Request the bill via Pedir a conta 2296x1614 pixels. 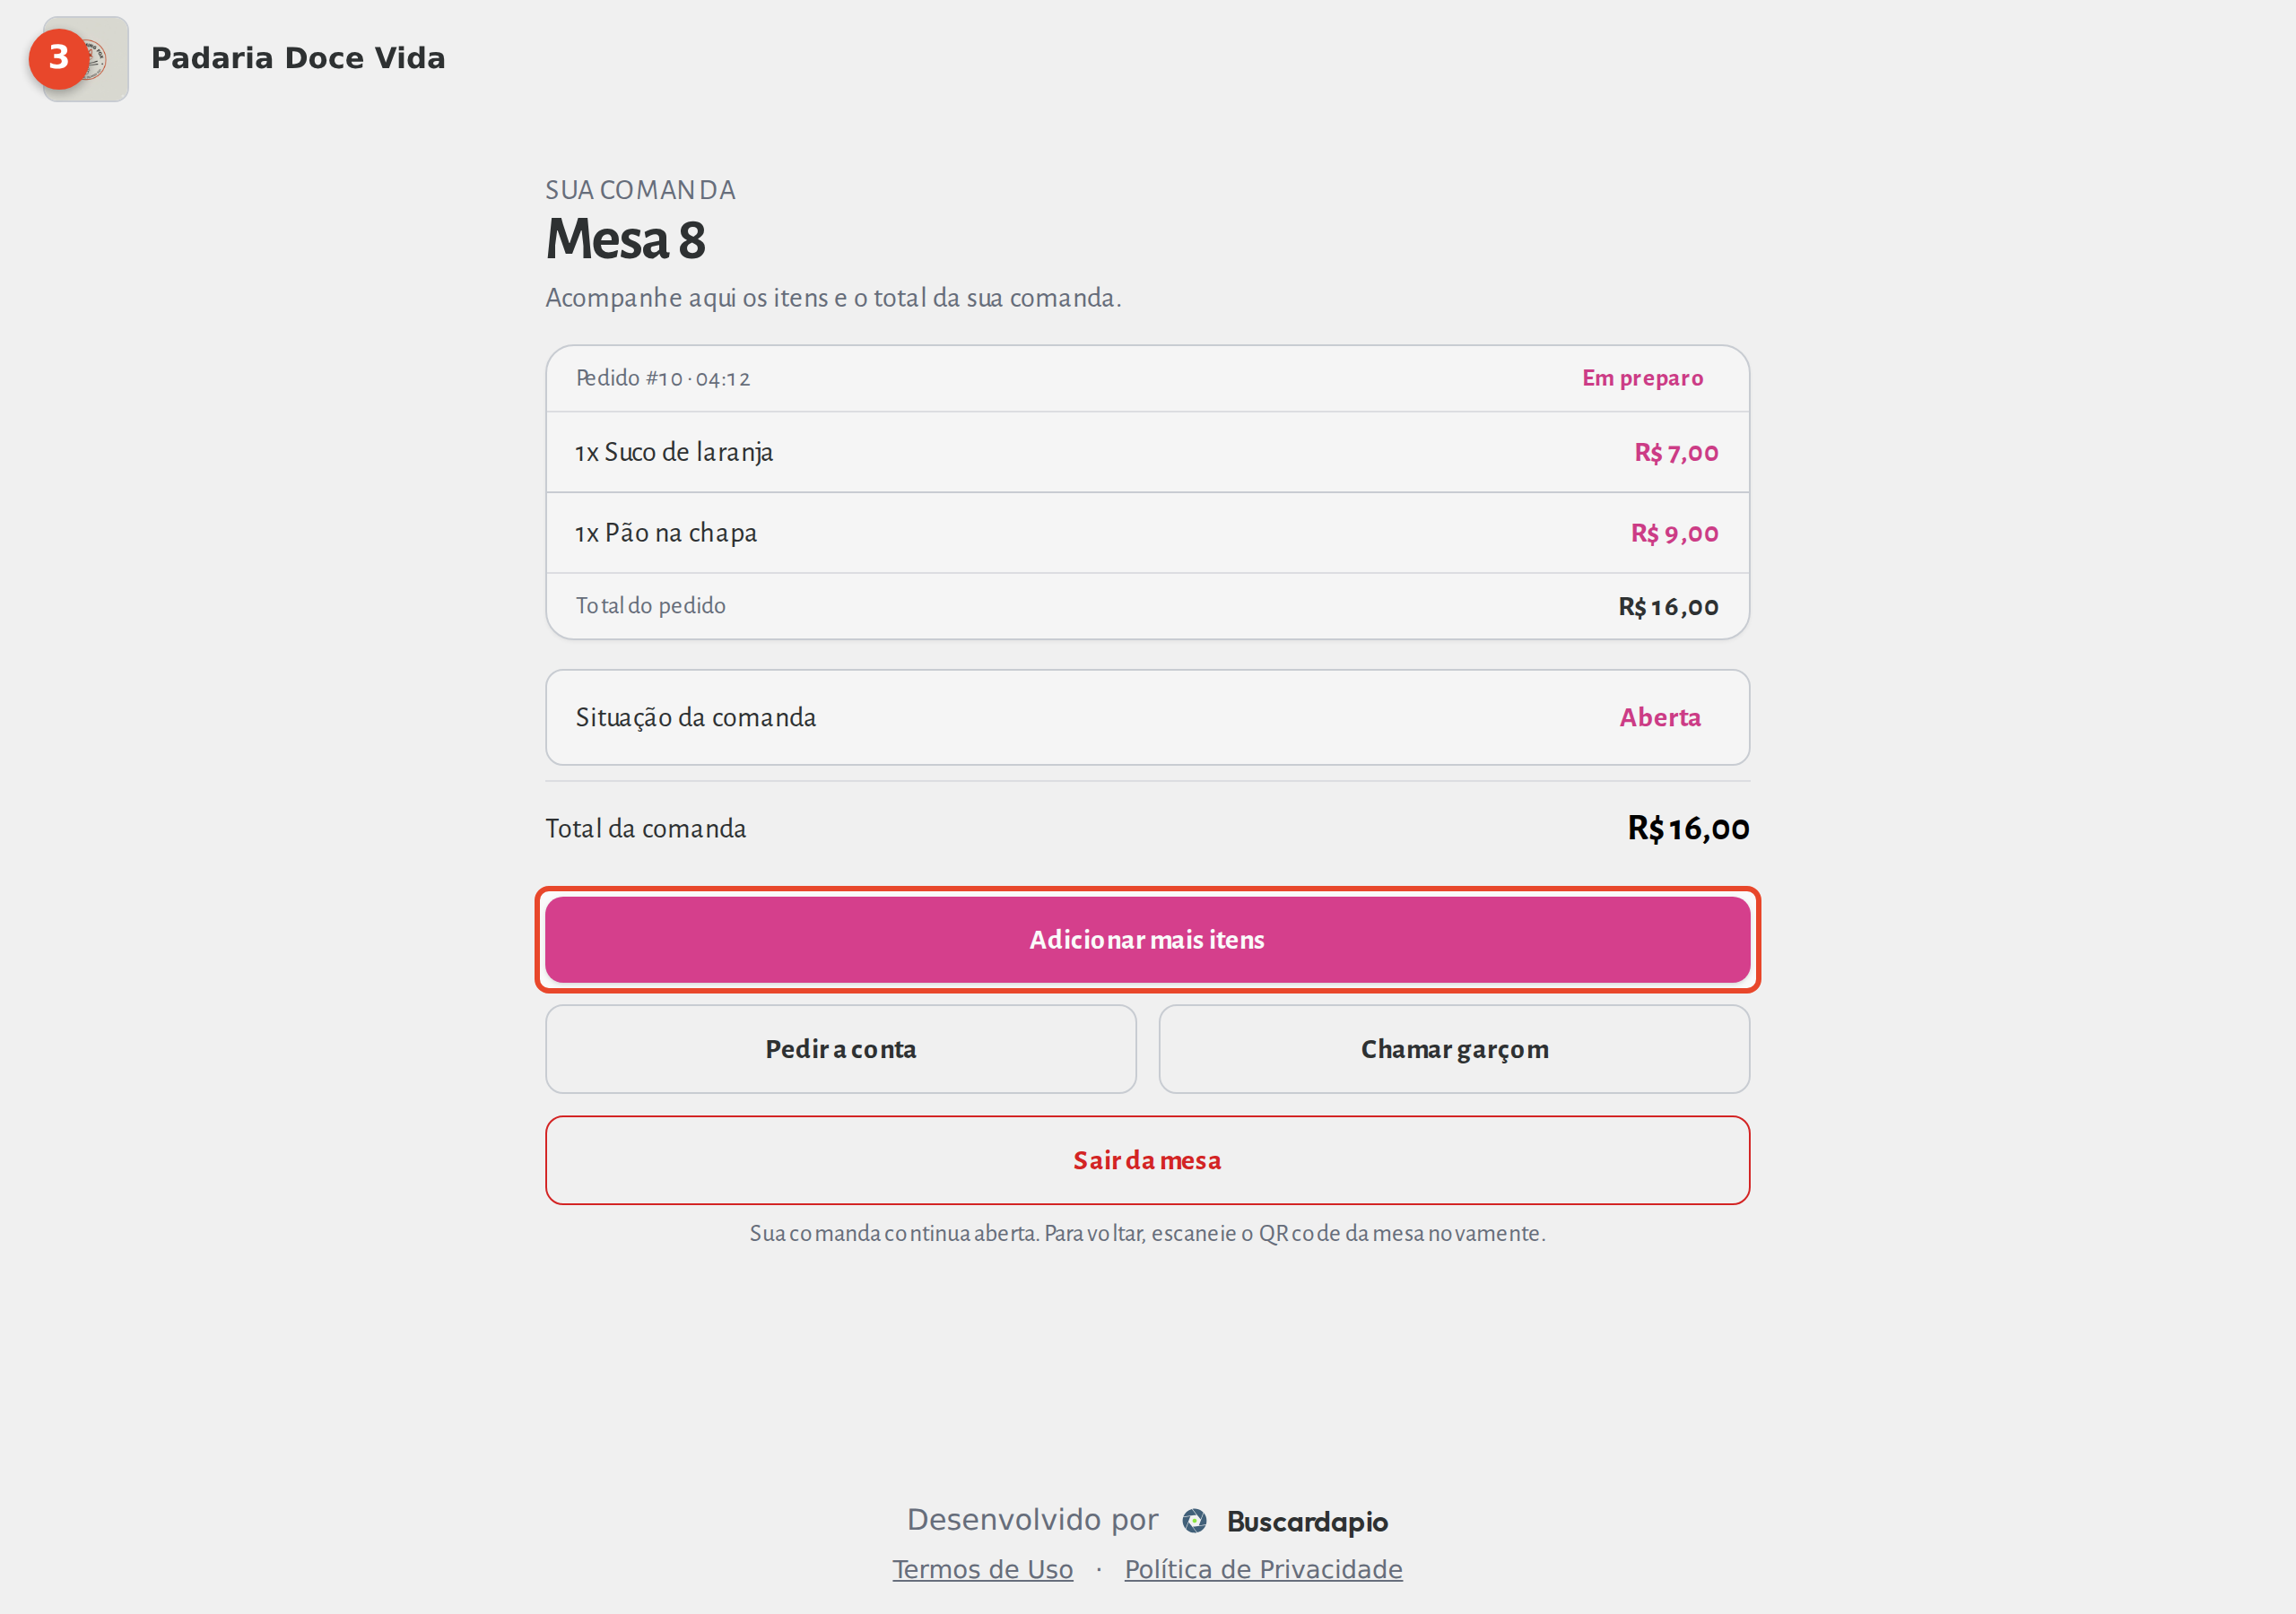tap(841, 1049)
